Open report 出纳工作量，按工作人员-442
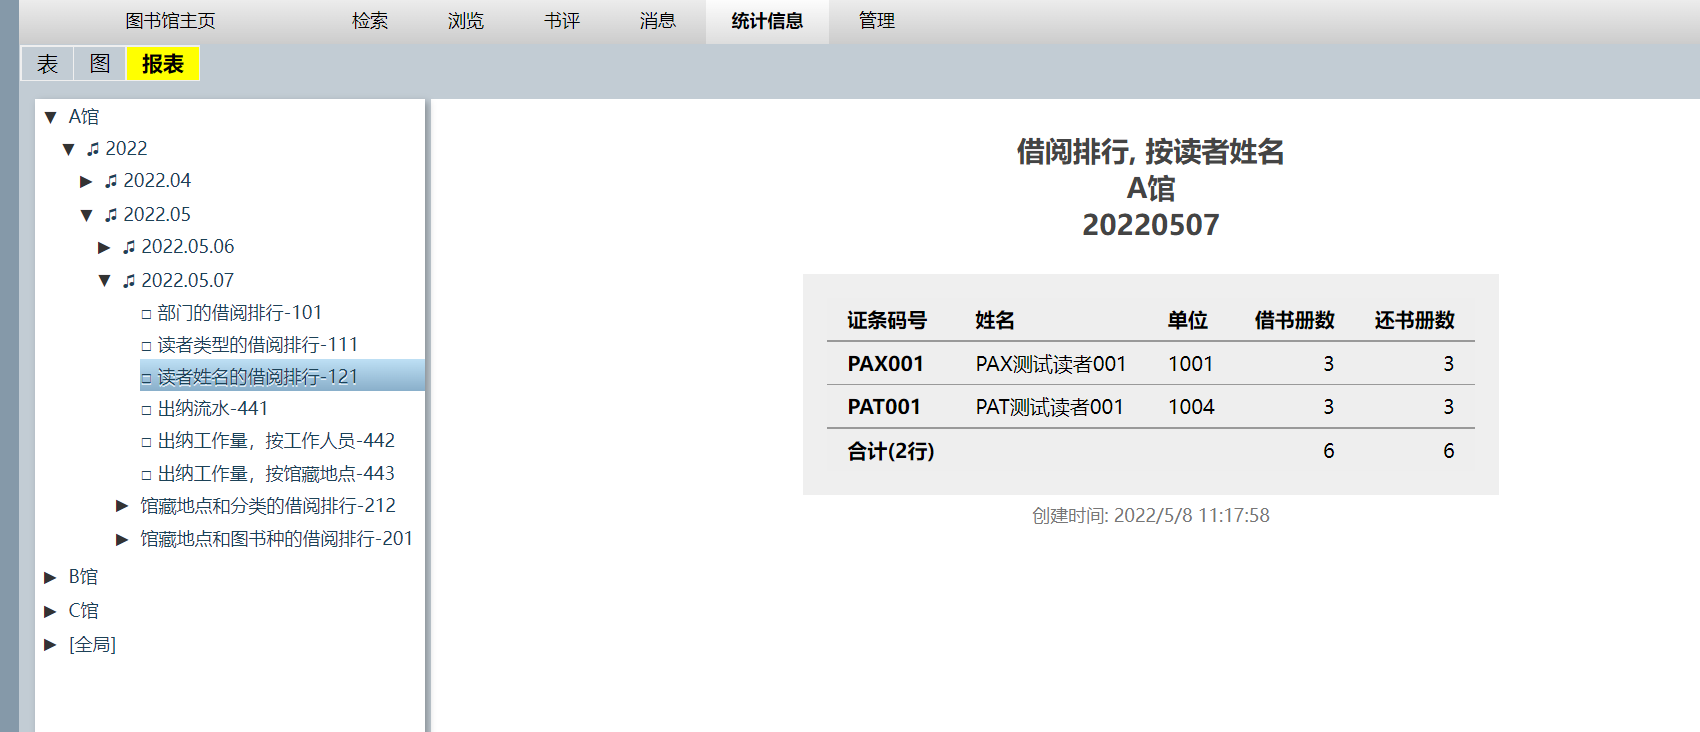1700x732 pixels. coord(276,441)
